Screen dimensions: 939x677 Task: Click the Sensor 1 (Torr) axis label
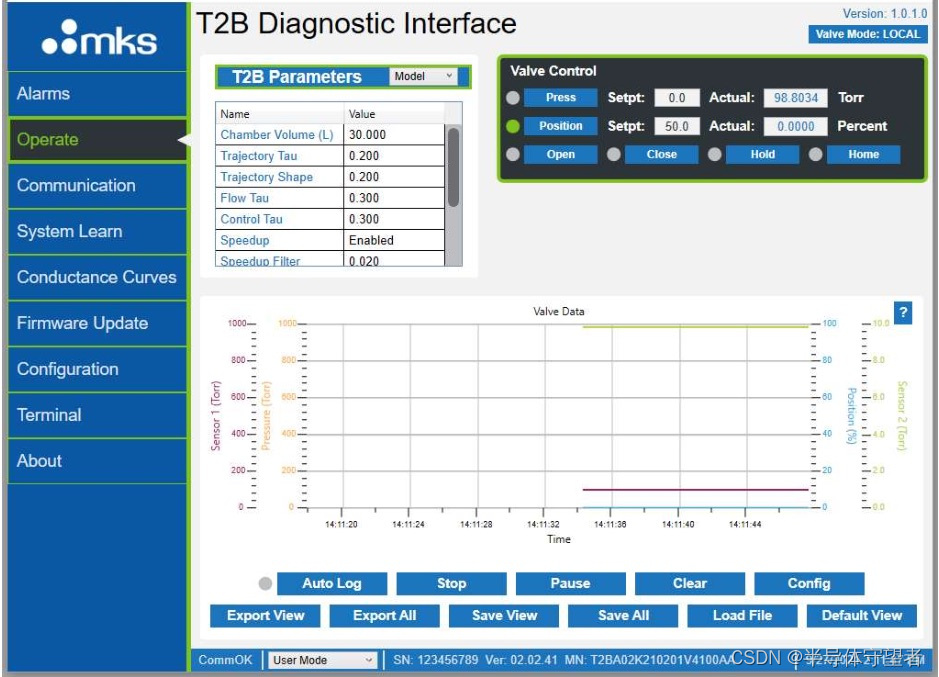(216, 416)
